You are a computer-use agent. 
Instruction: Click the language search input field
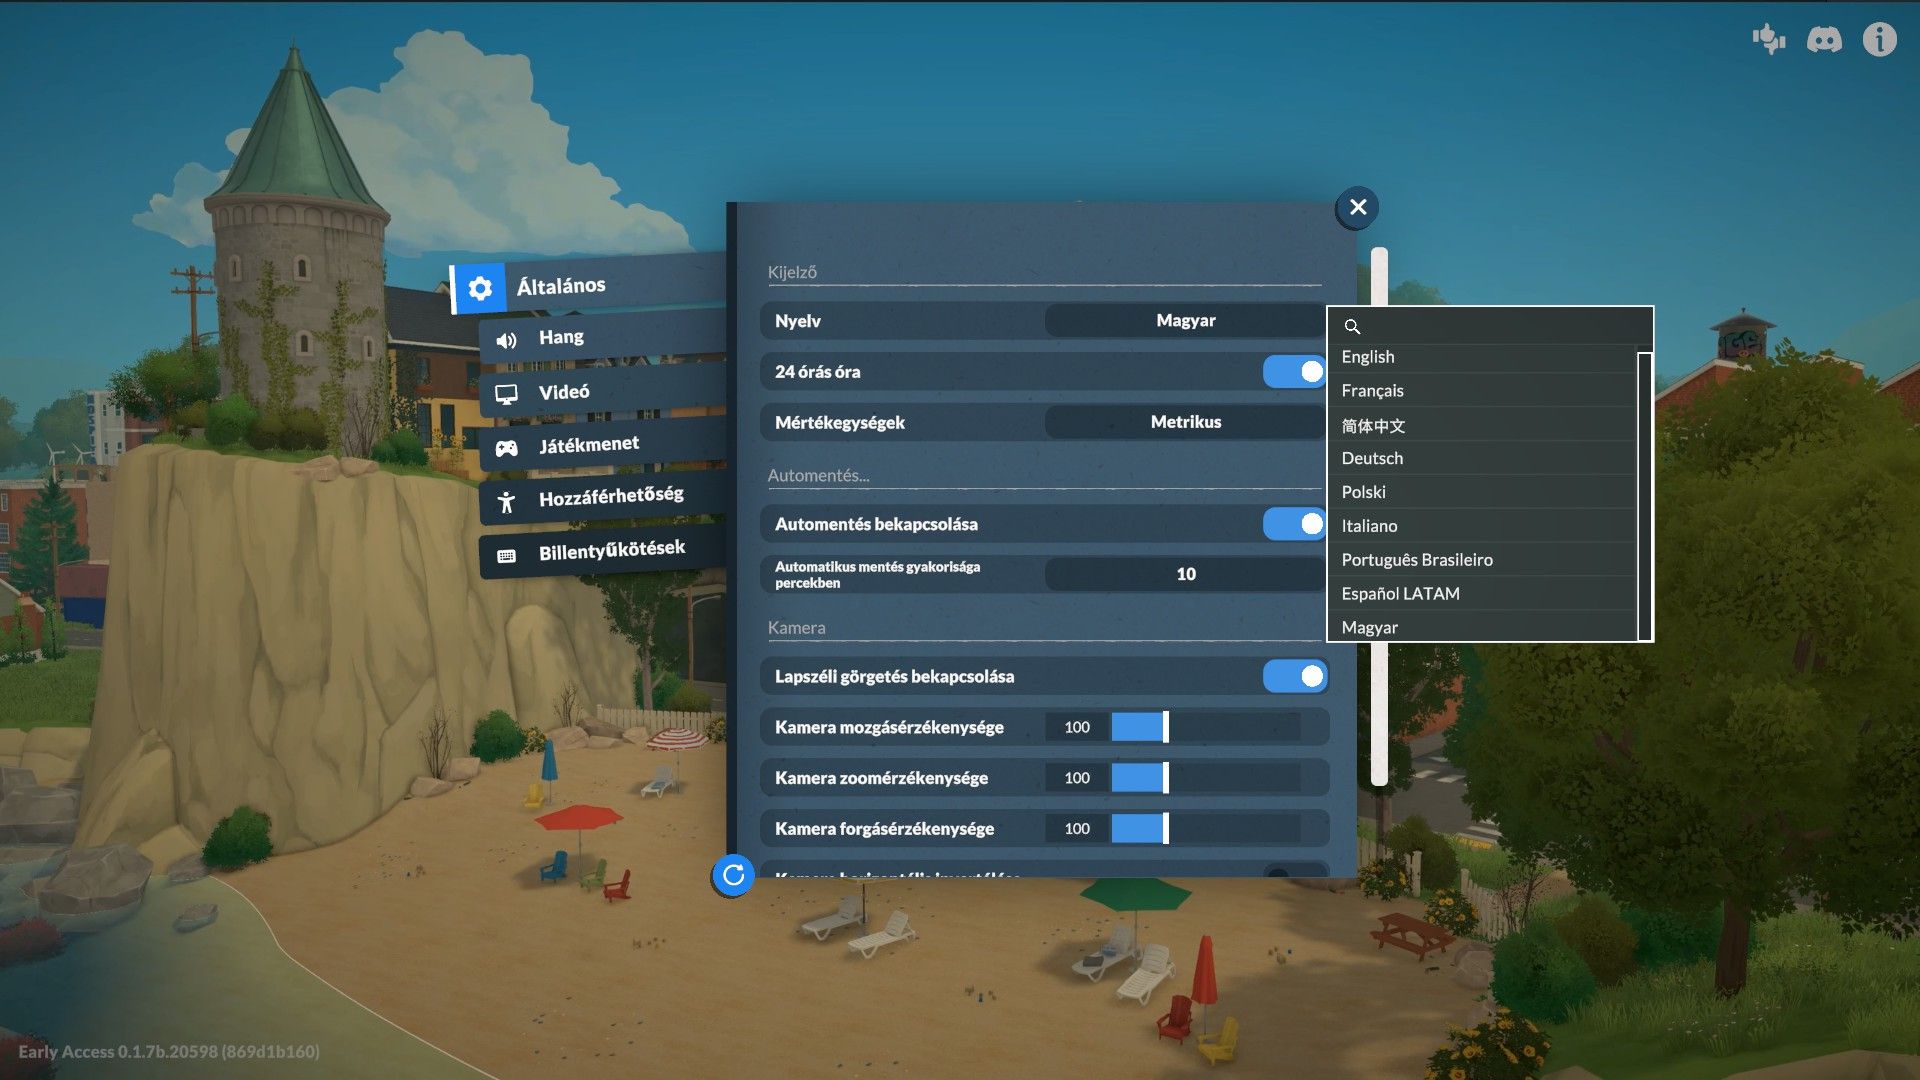click(1490, 326)
